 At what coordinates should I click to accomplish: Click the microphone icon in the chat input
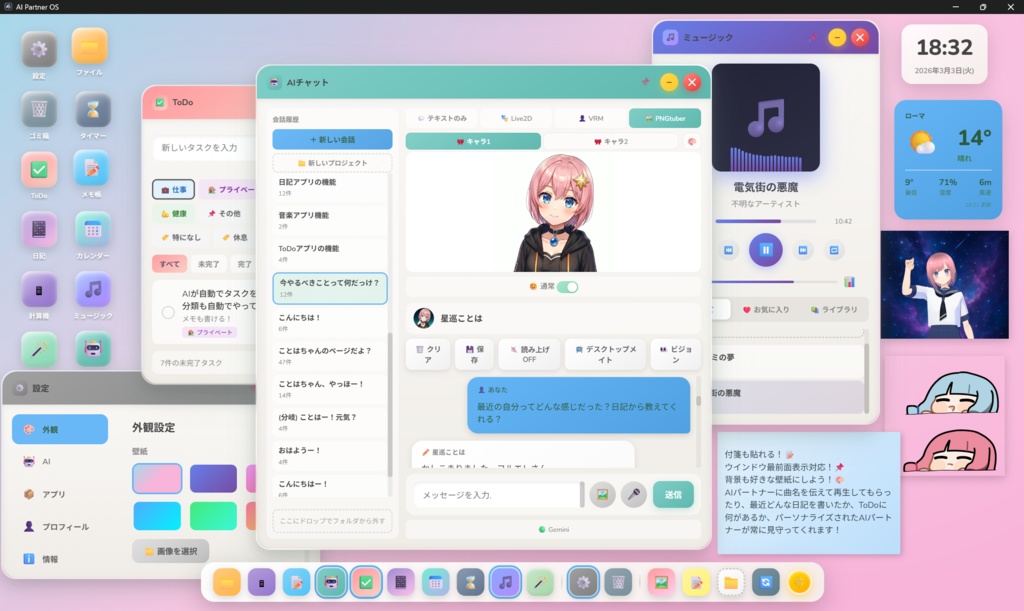[632, 495]
